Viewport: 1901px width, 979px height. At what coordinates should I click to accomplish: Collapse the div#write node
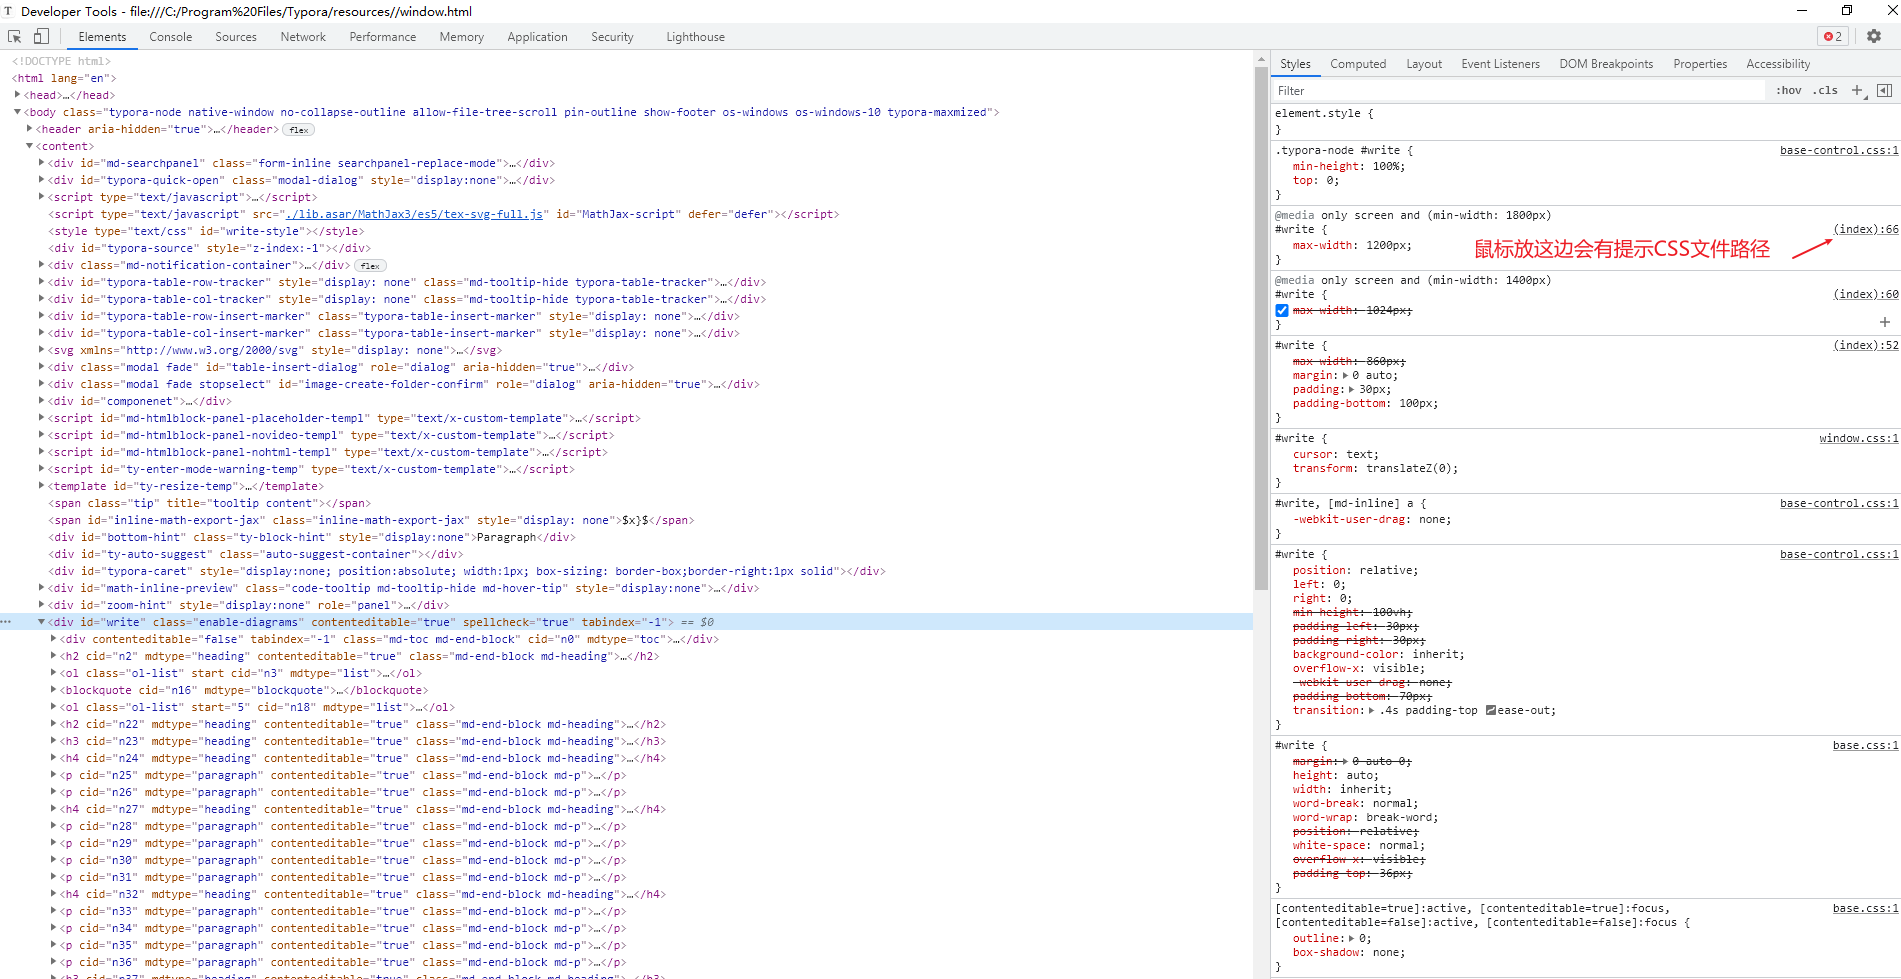click(41, 622)
